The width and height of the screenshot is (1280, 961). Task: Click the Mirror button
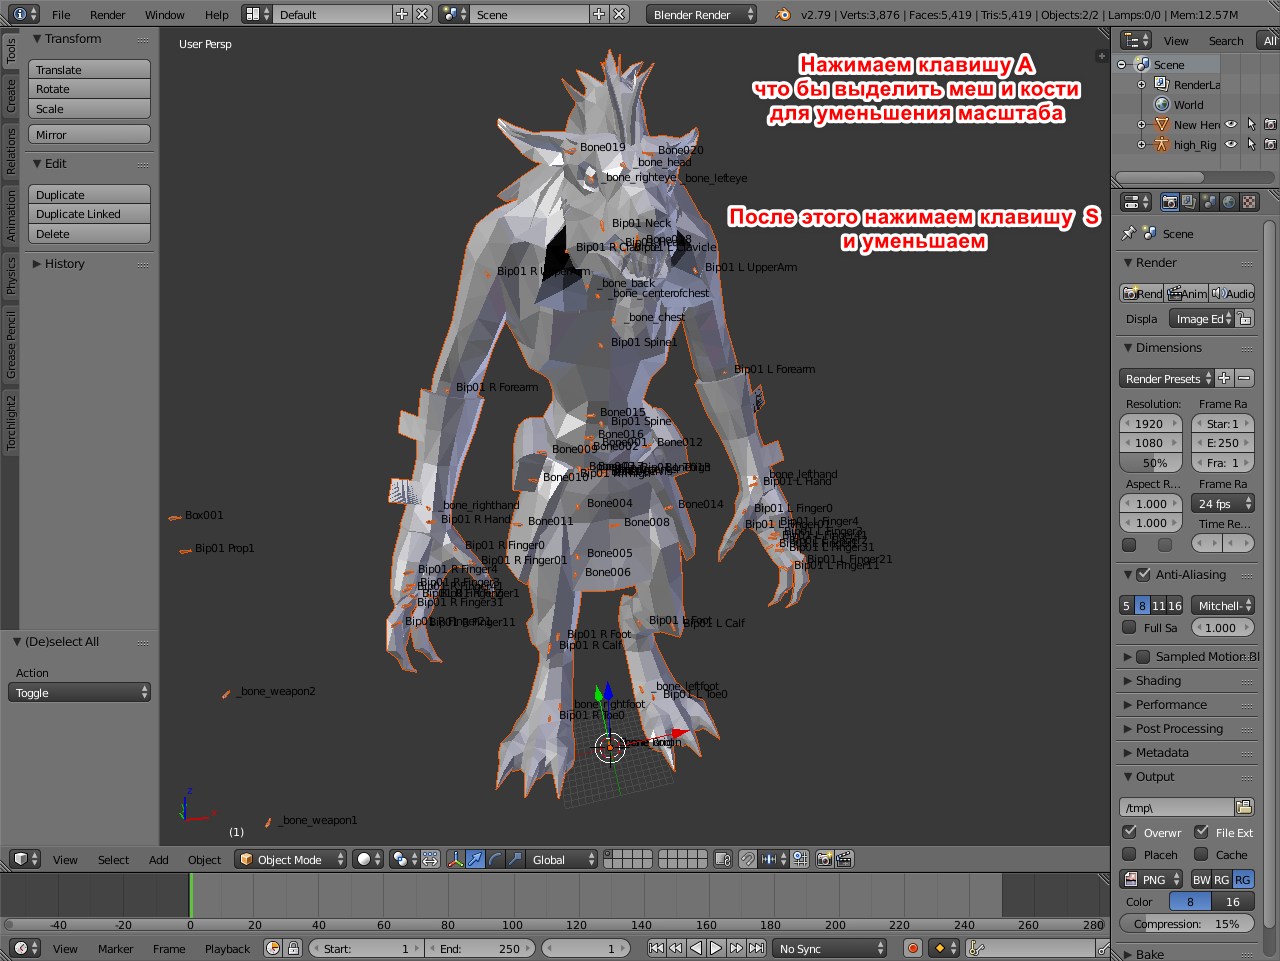[x=90, y=134]
